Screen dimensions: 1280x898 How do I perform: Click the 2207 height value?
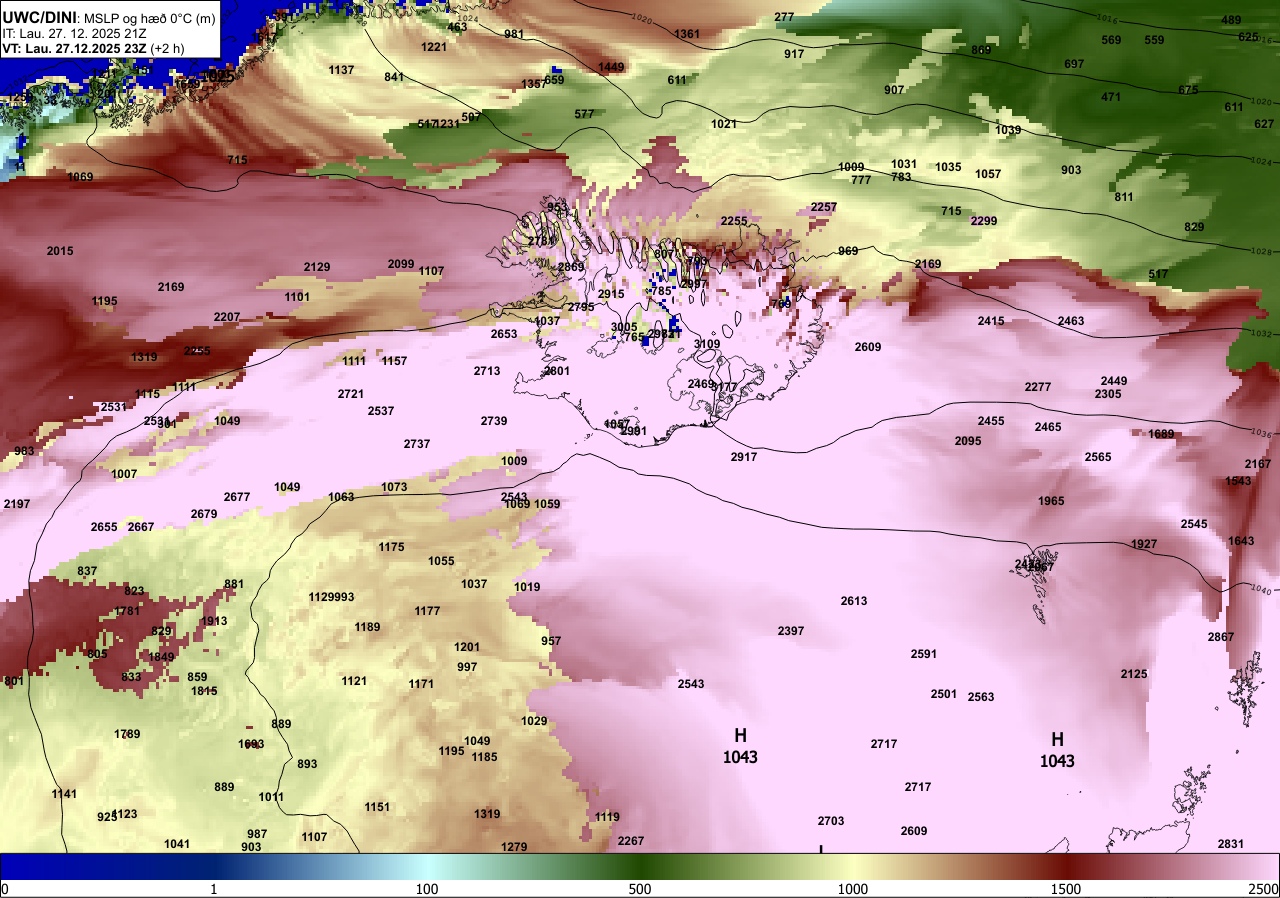(227, 317)
